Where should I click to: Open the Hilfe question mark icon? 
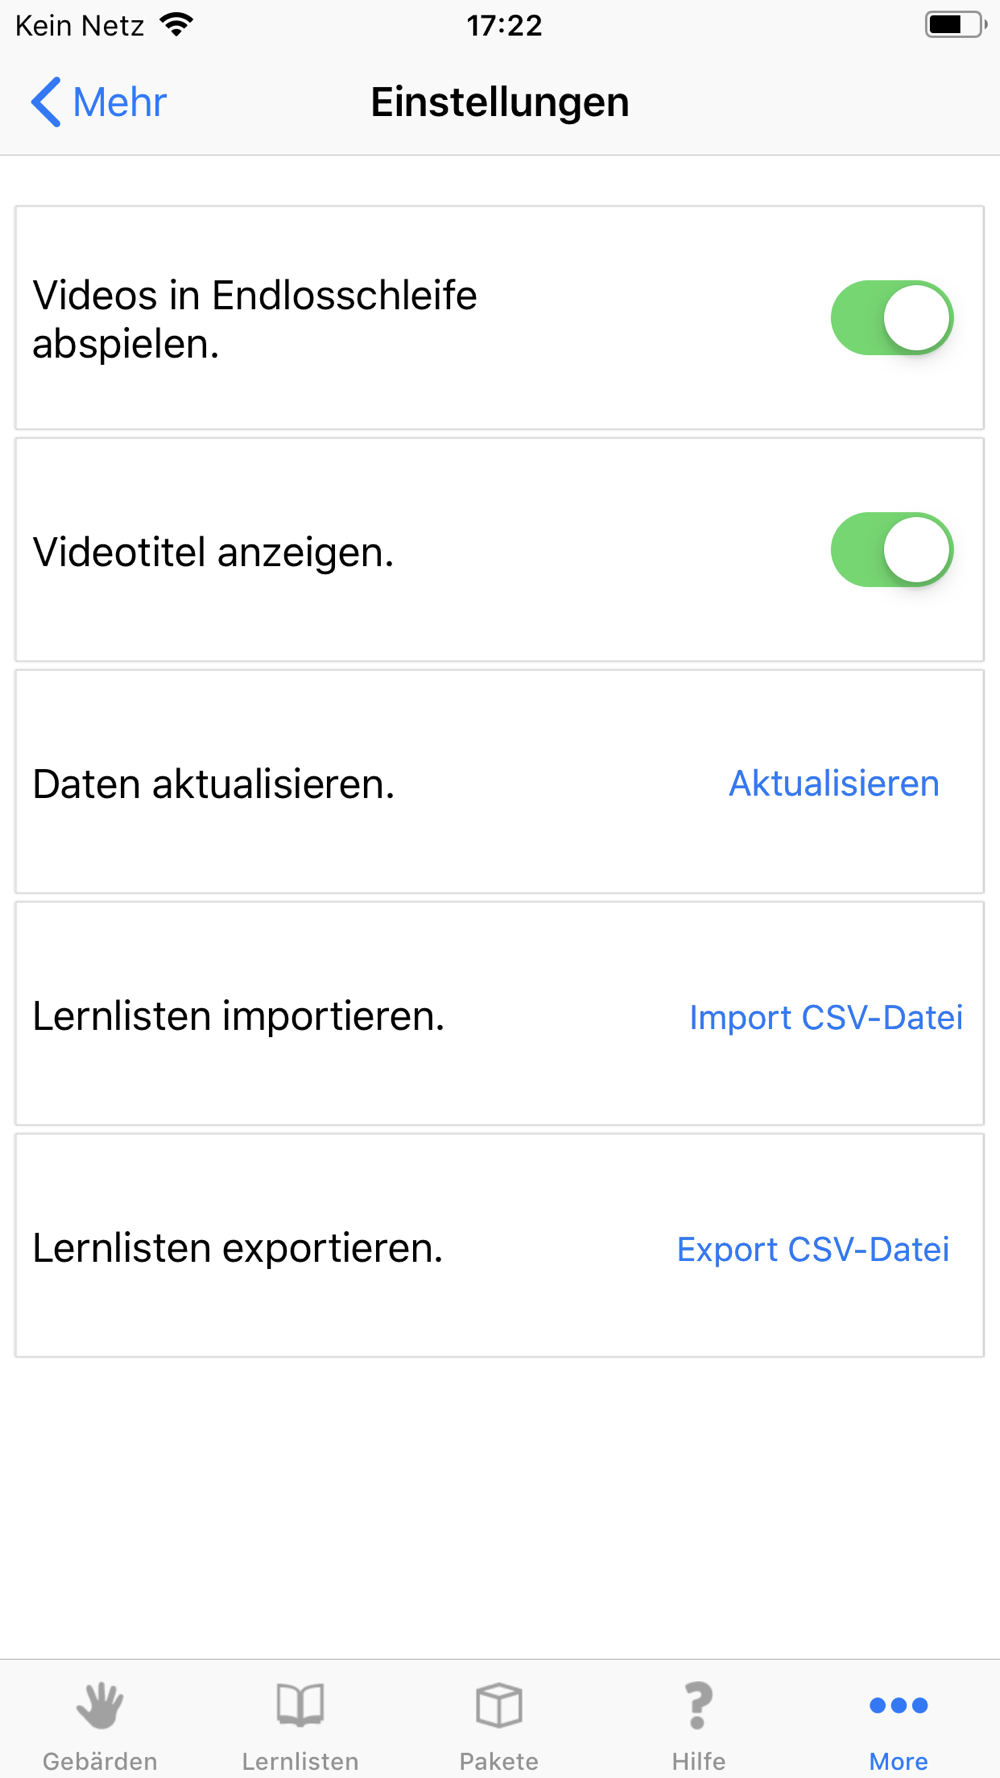click(x=698, y=1705)
